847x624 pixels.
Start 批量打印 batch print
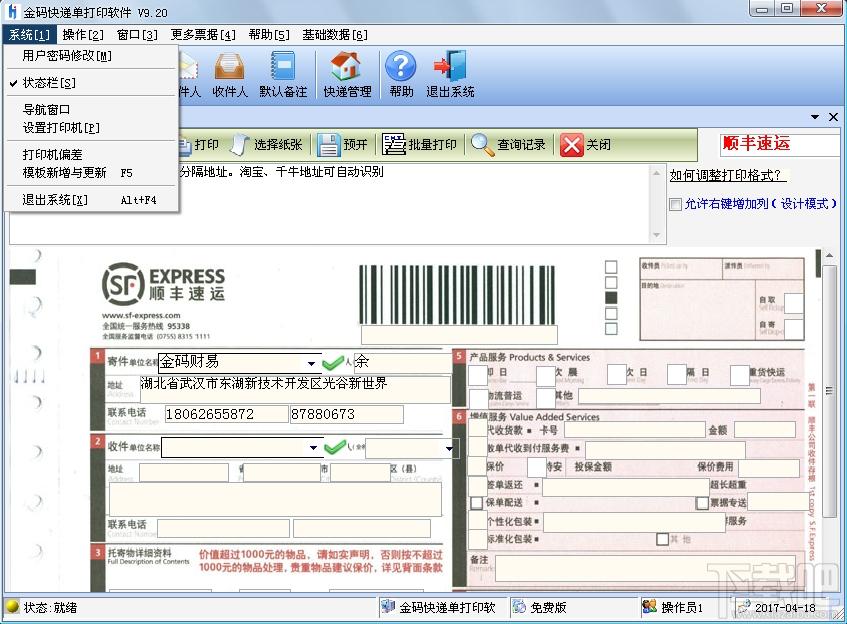pos(420,144)
